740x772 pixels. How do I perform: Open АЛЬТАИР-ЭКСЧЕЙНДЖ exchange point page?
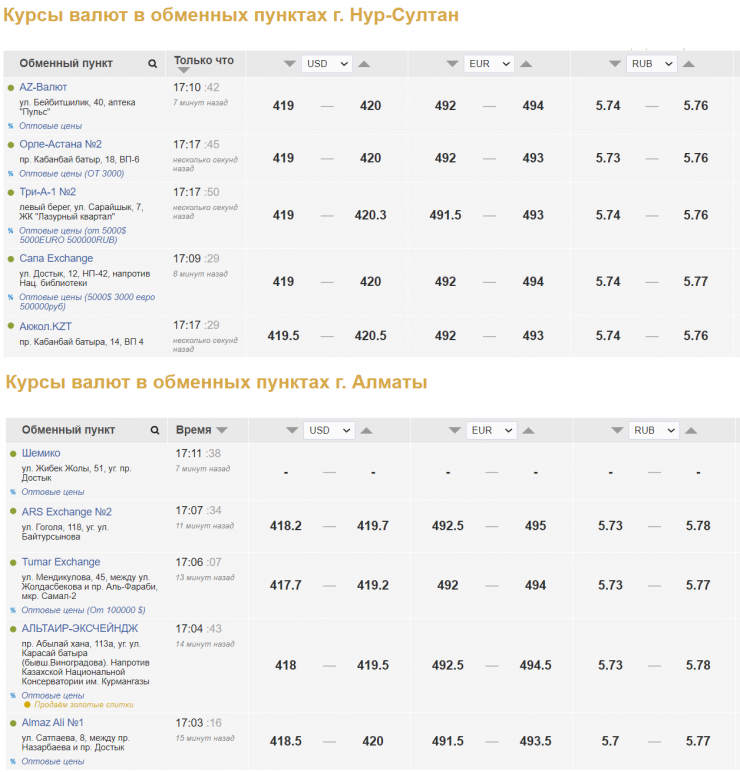click(80, 628)
